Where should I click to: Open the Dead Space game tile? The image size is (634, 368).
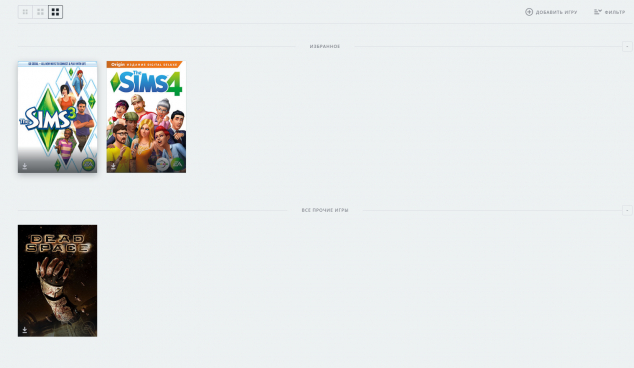pos(57,281)
